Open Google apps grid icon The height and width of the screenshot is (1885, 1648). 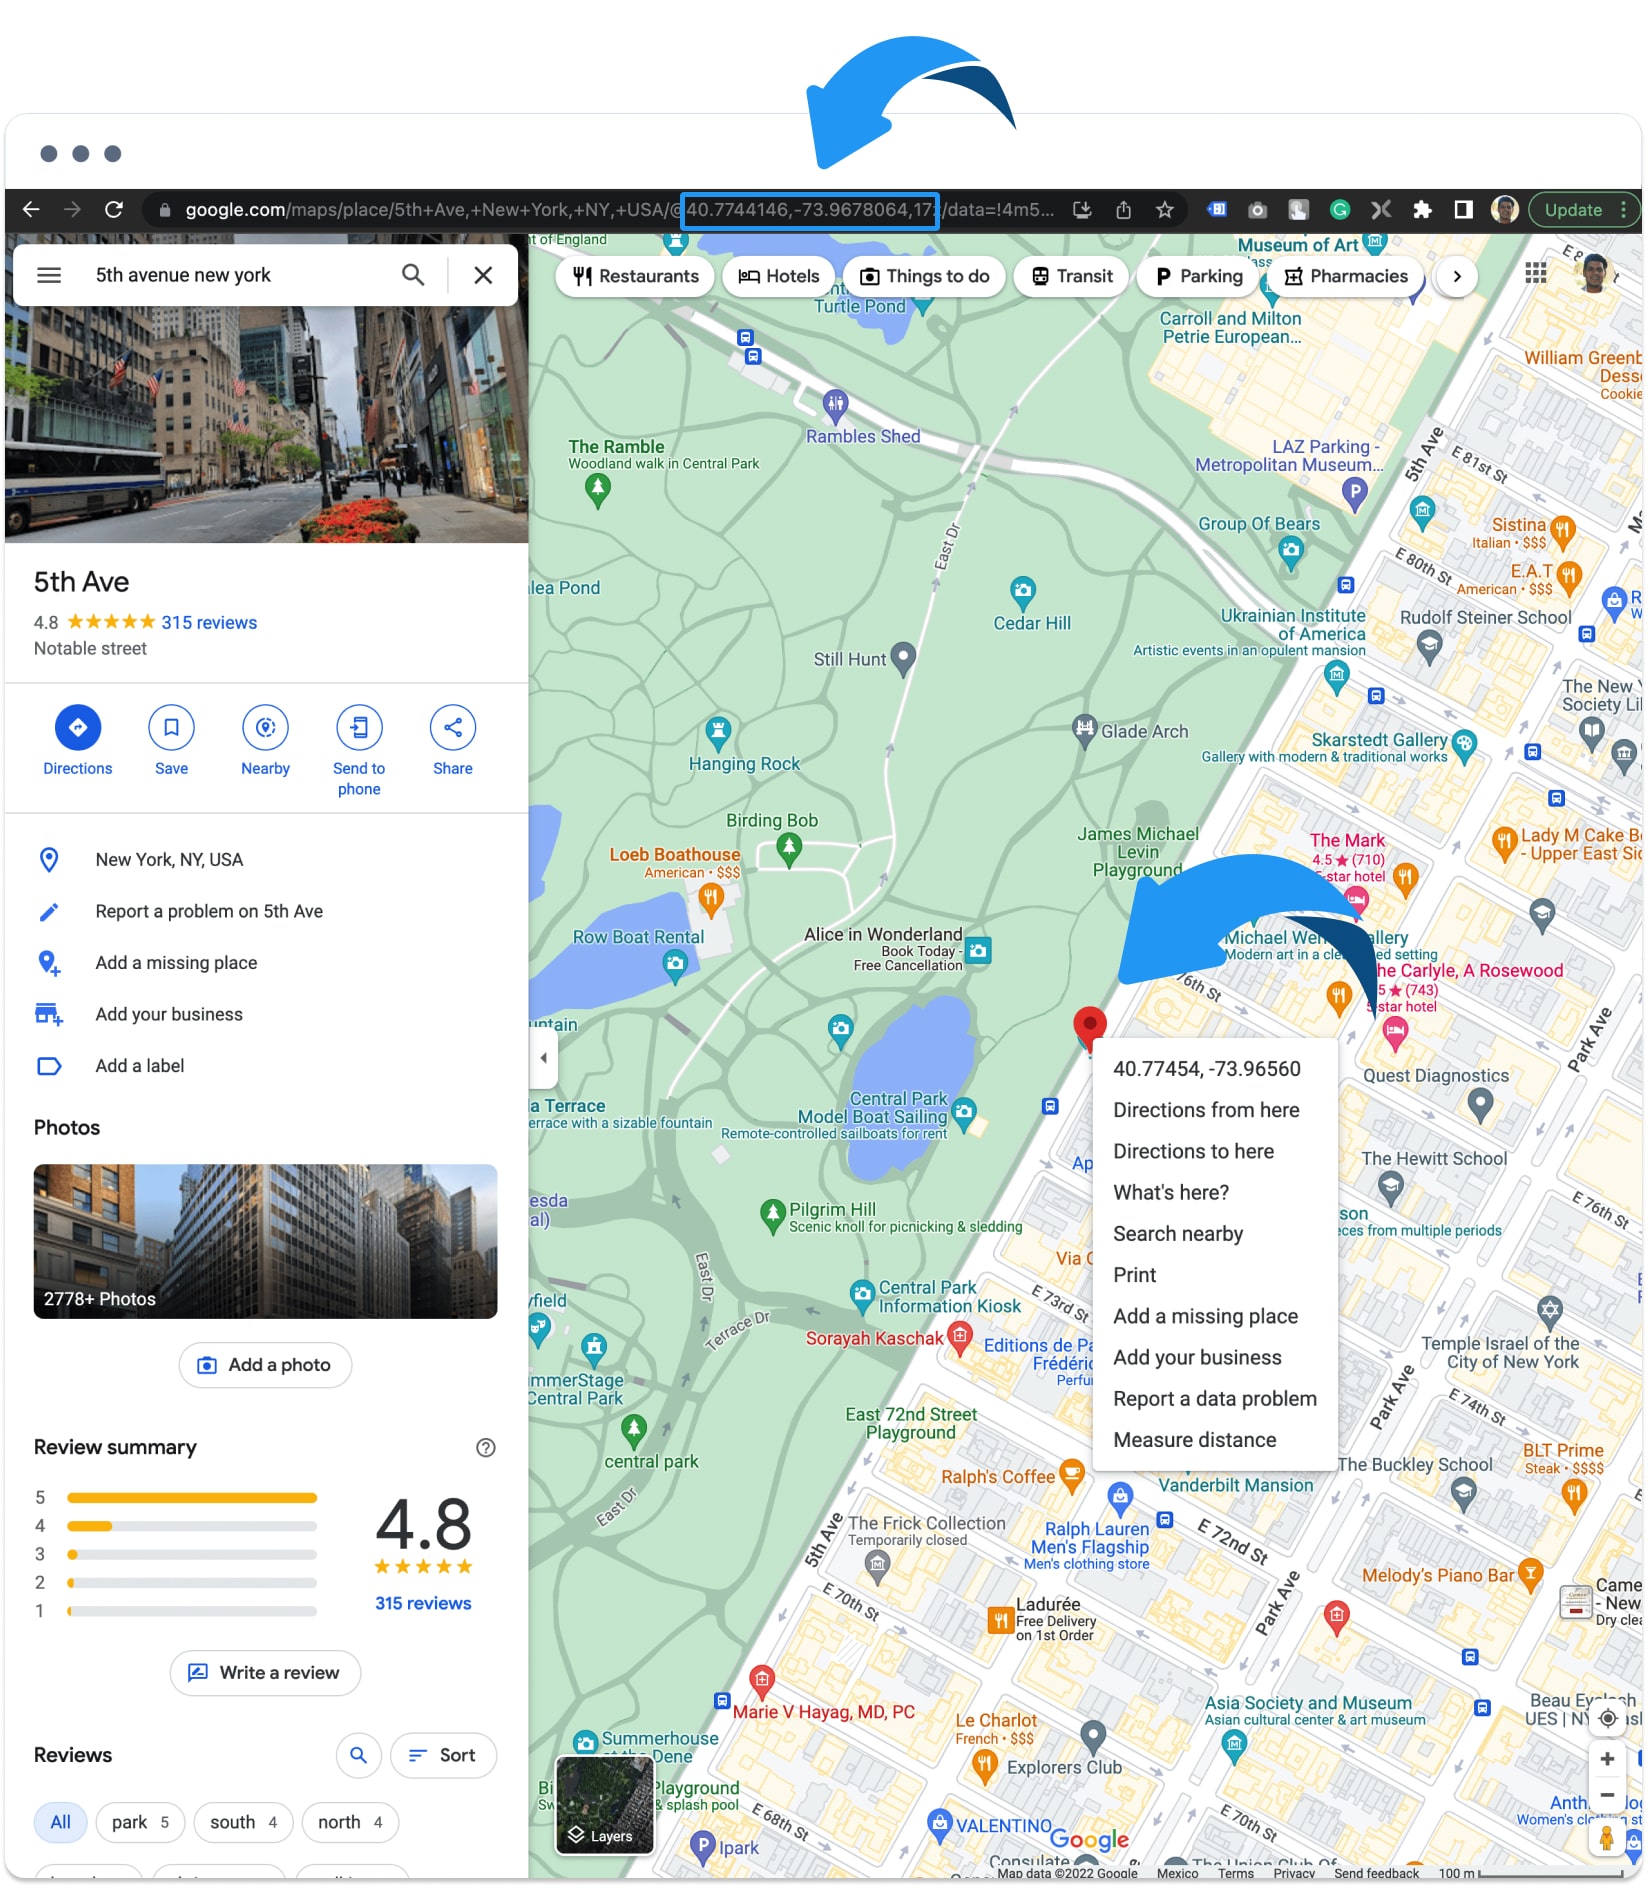[x=1536, y=273]
